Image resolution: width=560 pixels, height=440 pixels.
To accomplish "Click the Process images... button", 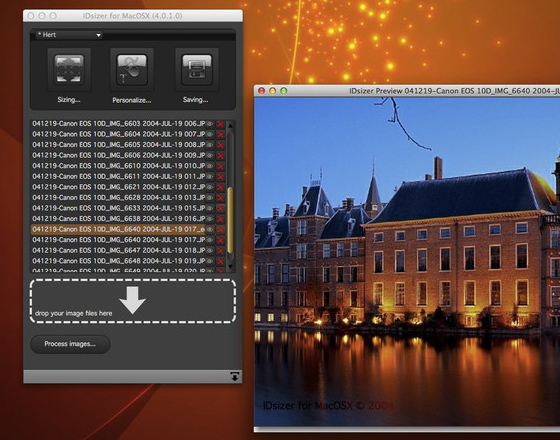I will pyautogui.click(x=70, y=344).
